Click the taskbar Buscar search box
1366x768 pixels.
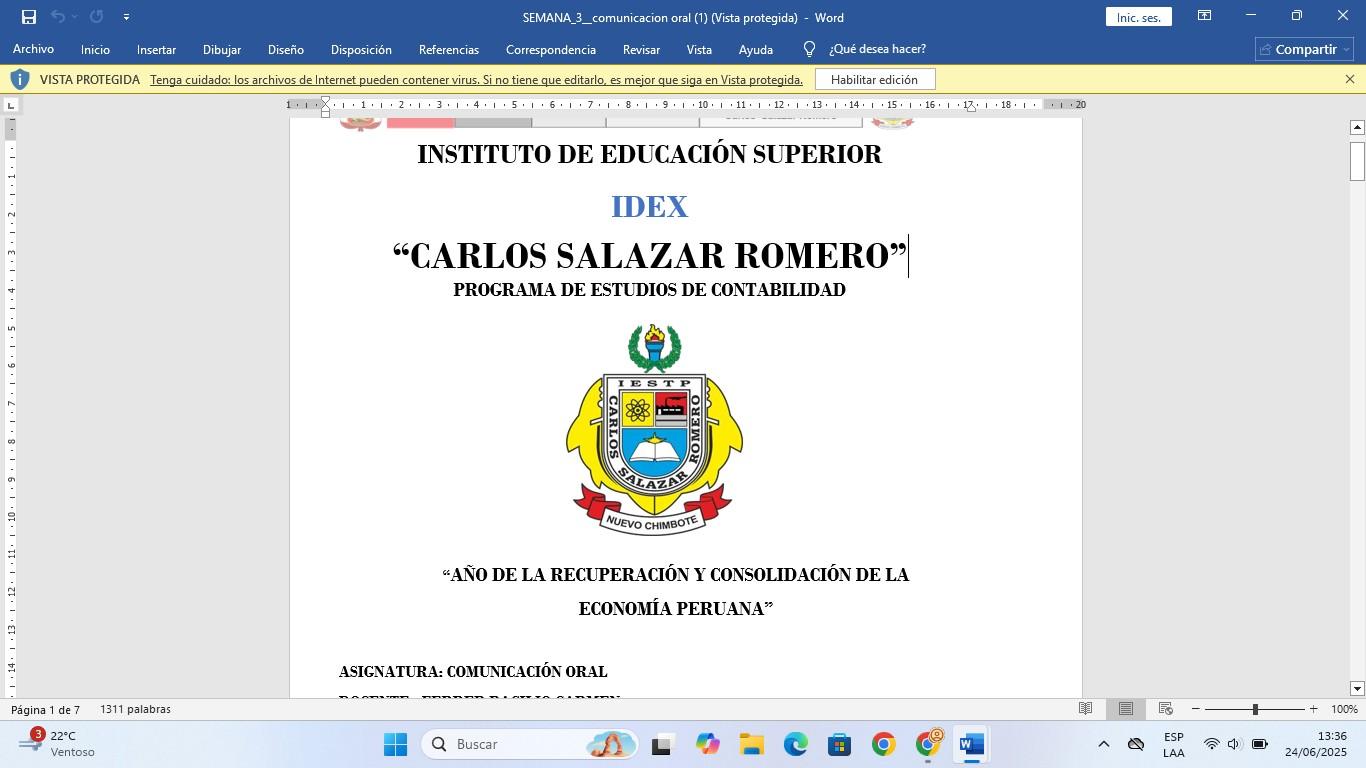click(x=529, y=745)
